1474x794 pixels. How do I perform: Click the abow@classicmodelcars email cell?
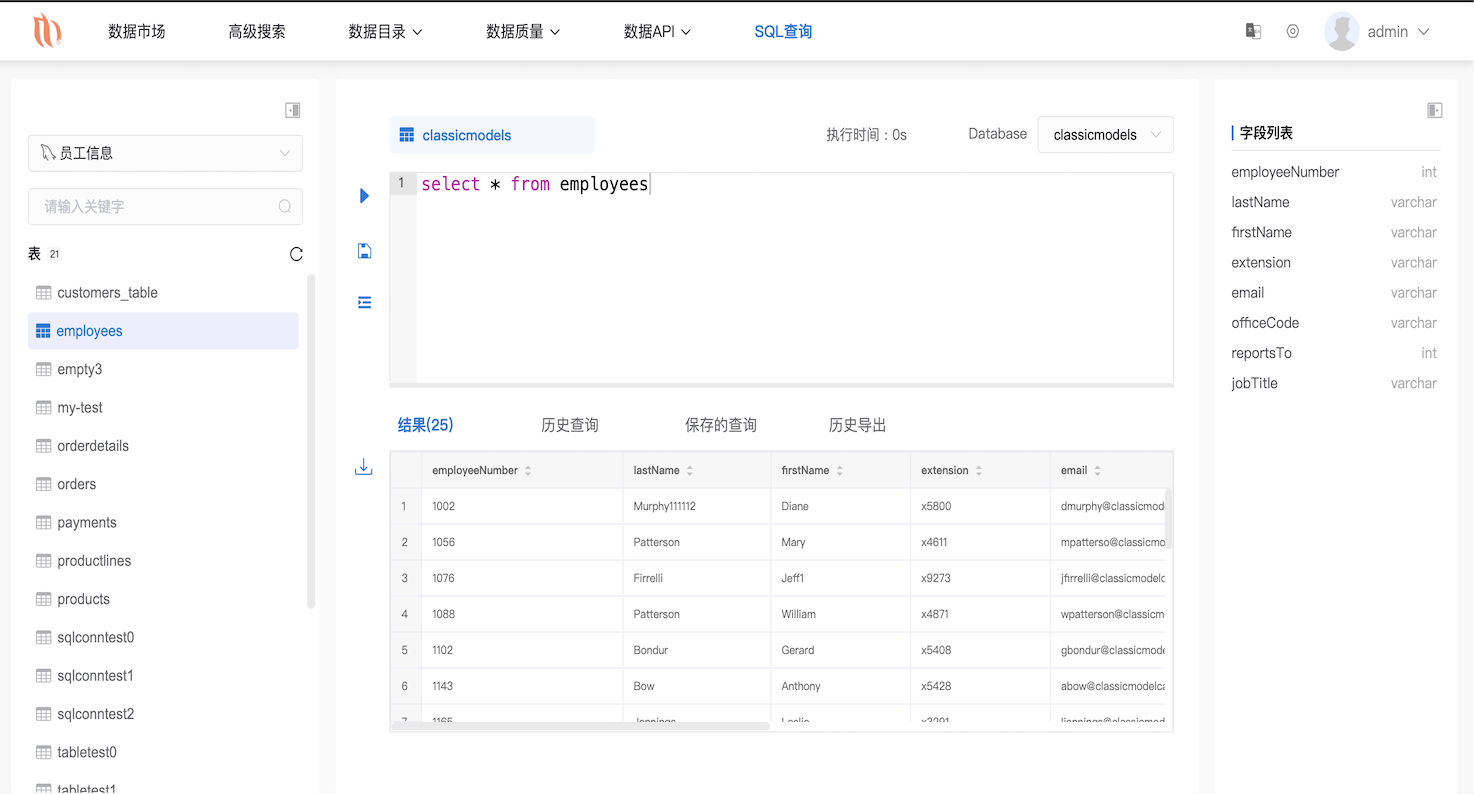coord(1113,686)
